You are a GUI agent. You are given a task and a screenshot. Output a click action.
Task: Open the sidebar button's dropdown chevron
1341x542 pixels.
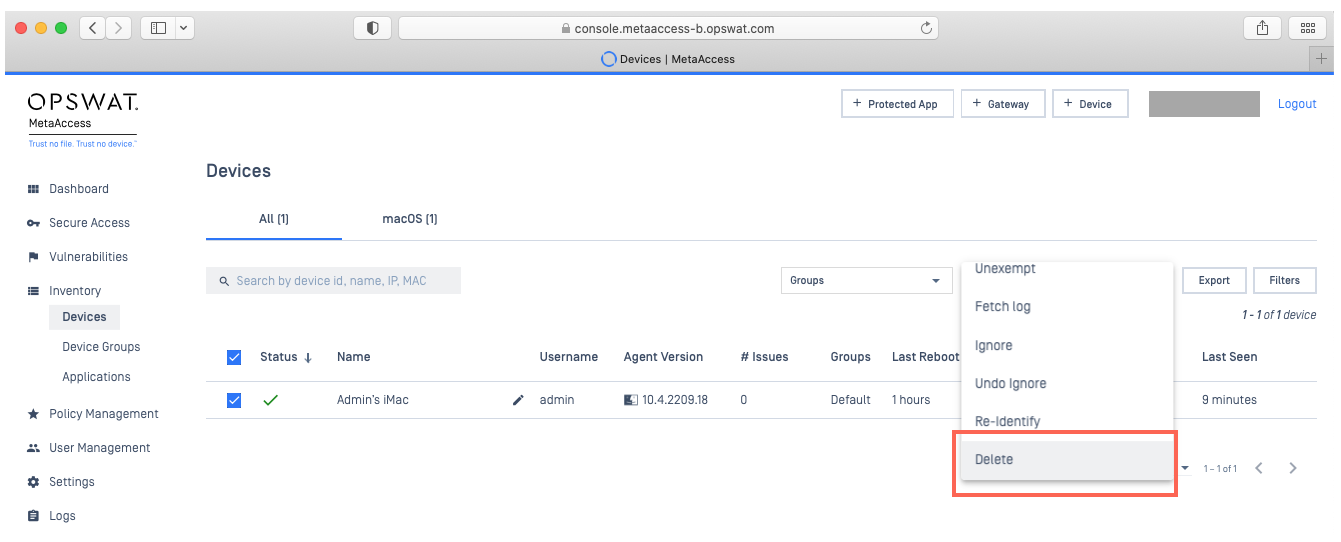click(x=185, y=28)
